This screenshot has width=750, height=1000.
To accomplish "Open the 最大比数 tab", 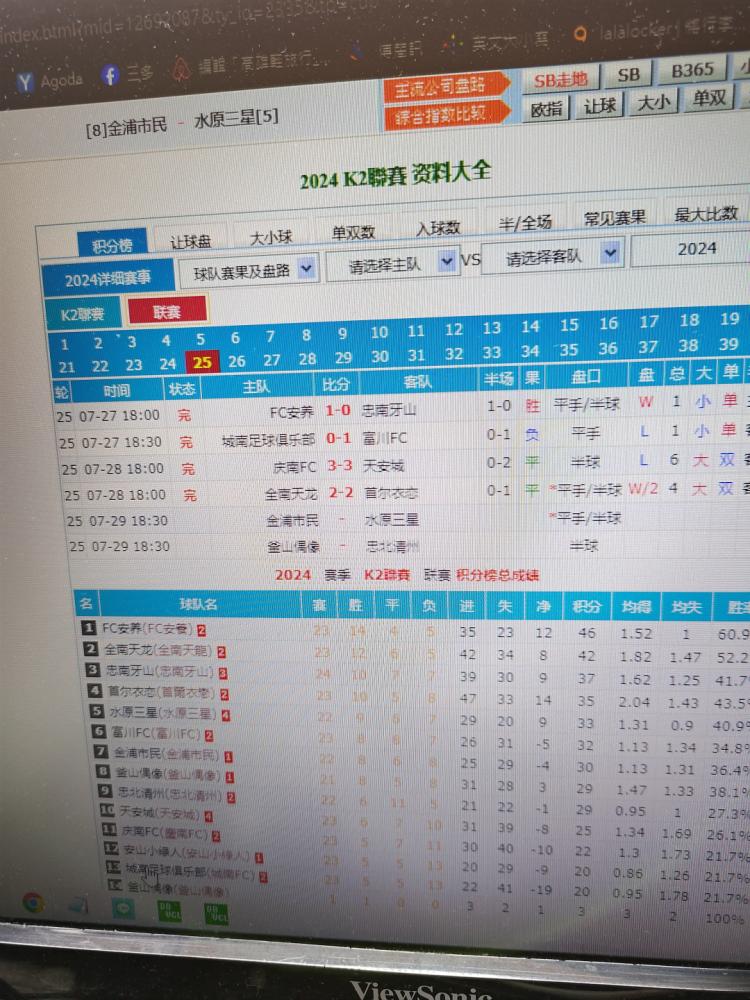I will 706,213.
